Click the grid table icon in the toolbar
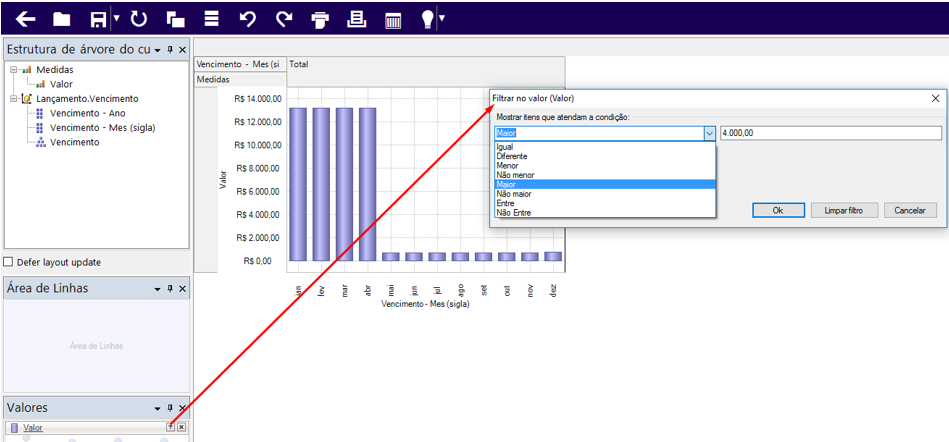949x442 pixels. pyautogui.click(x=393, y=21)
